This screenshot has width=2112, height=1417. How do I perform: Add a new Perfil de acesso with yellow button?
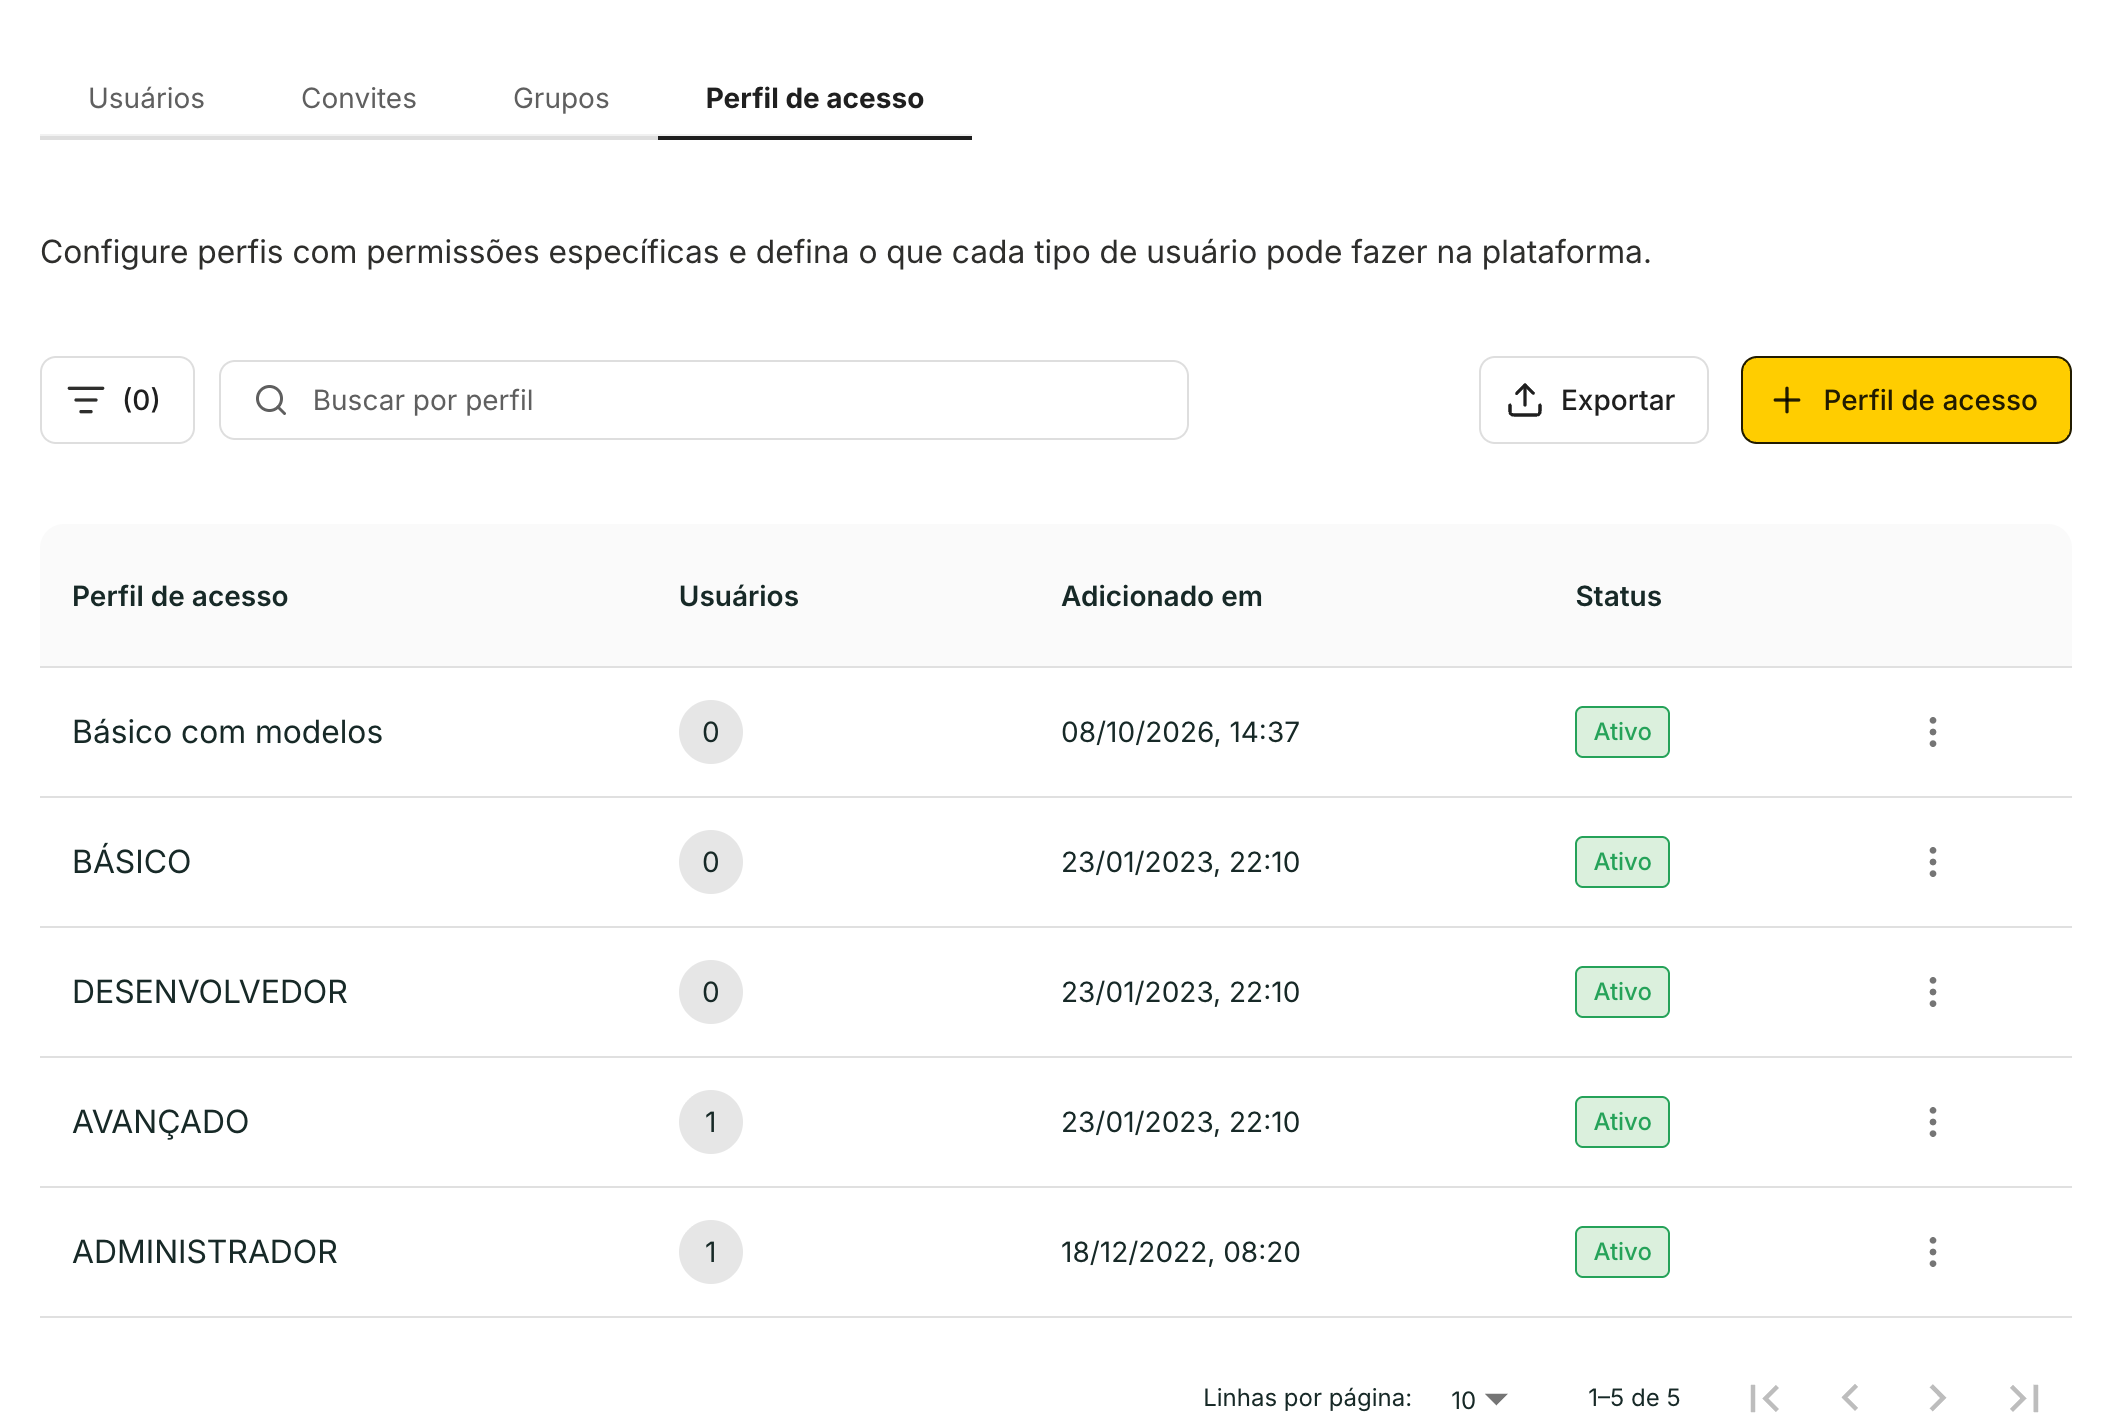click(1906, 400)
